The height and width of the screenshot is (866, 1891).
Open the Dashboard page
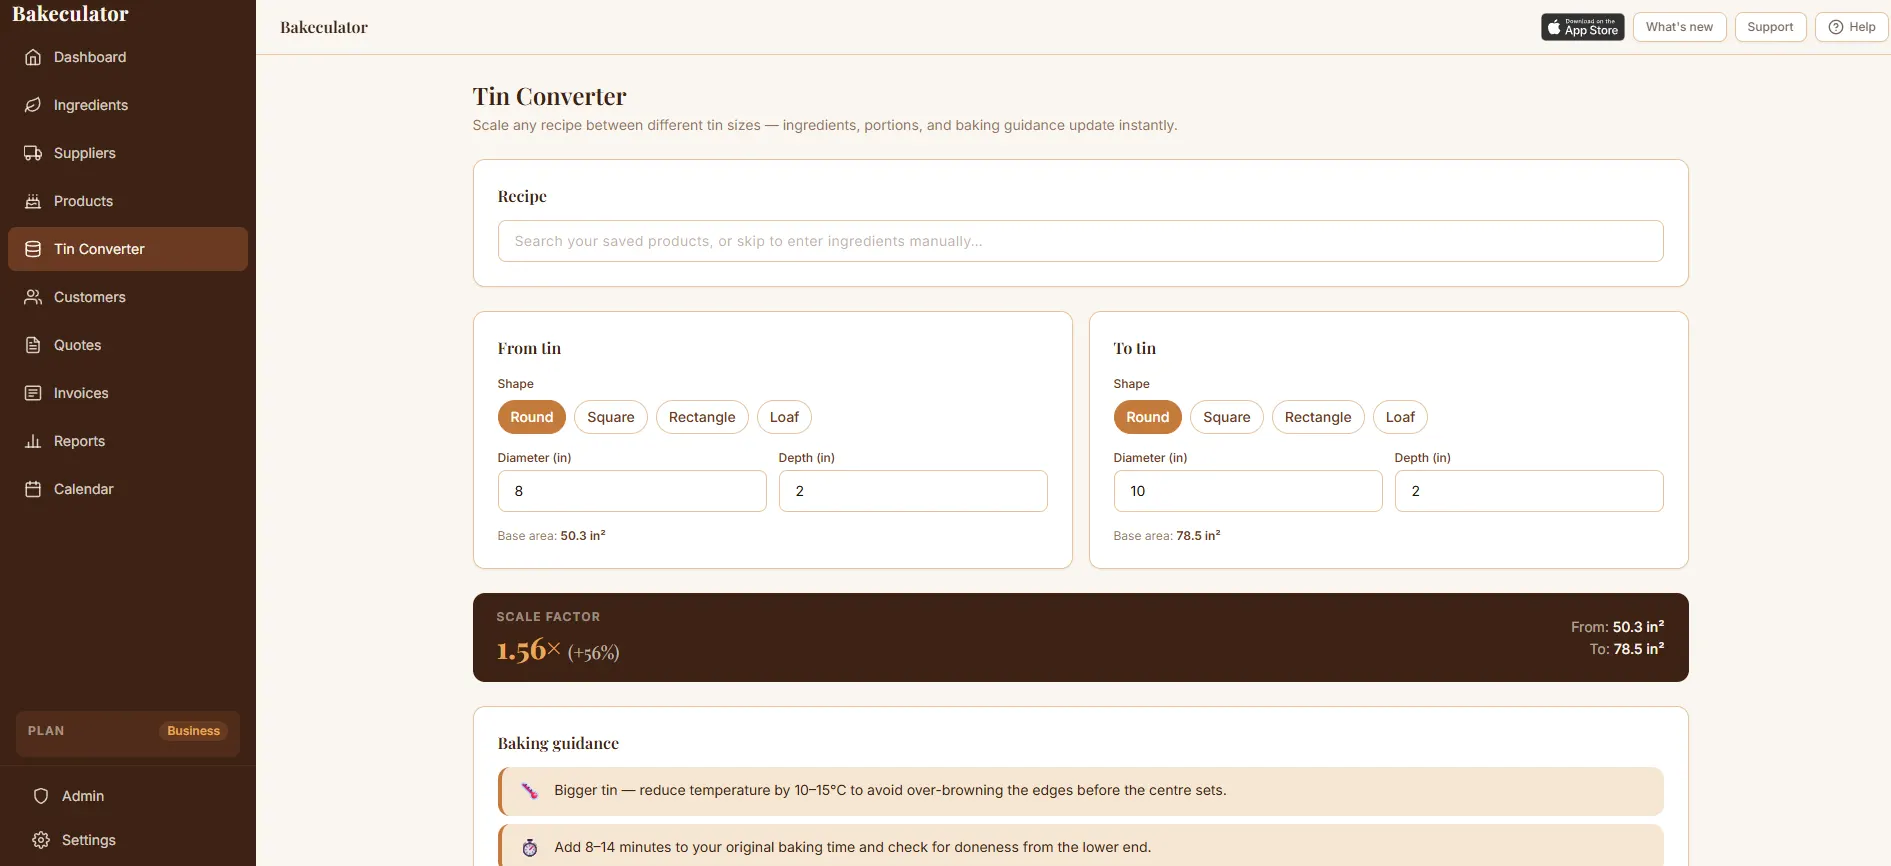[x=128, y=57]
